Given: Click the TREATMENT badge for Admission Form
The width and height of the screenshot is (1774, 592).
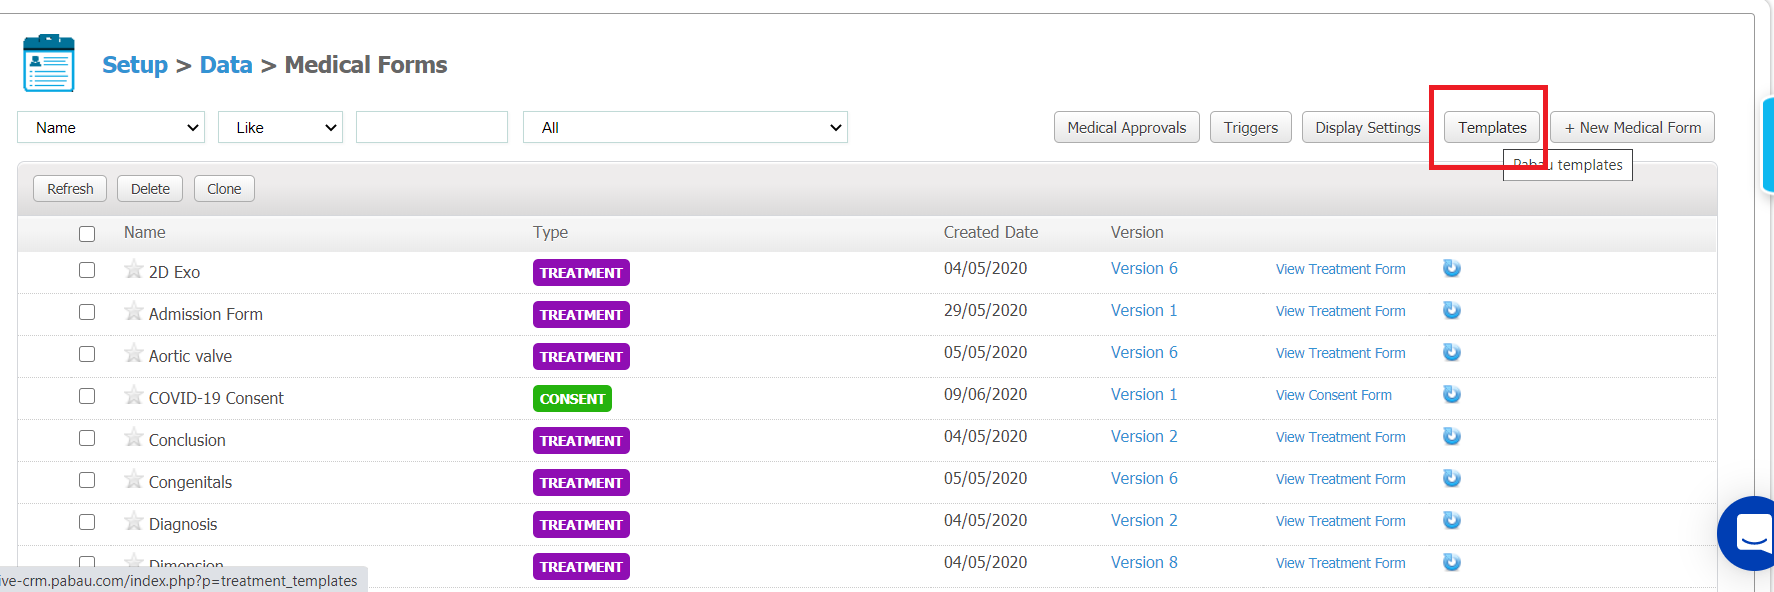Looking at the screenshot, I should [581, 314].
